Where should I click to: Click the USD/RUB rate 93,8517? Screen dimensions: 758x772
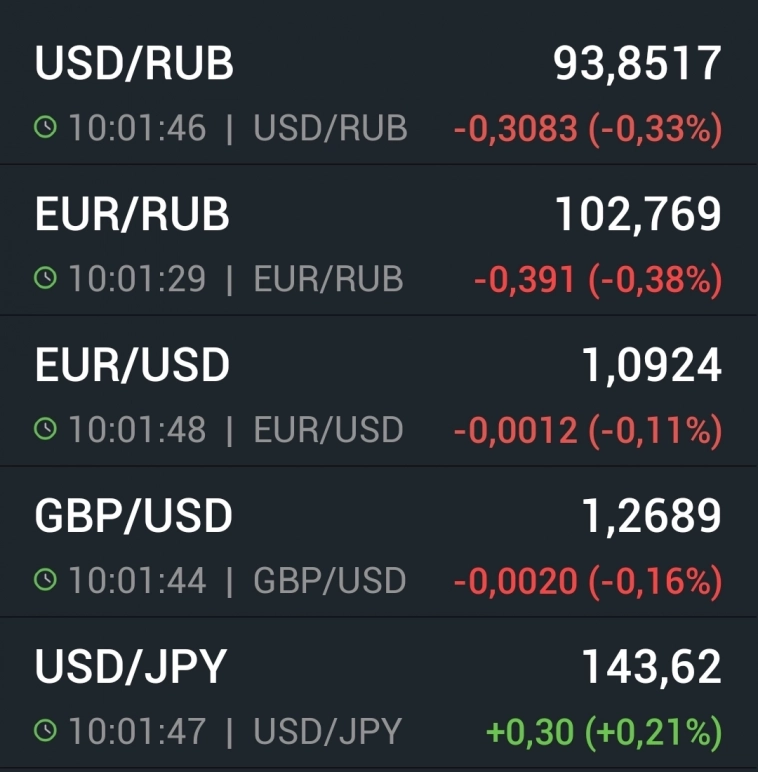(x=637, y=65)
